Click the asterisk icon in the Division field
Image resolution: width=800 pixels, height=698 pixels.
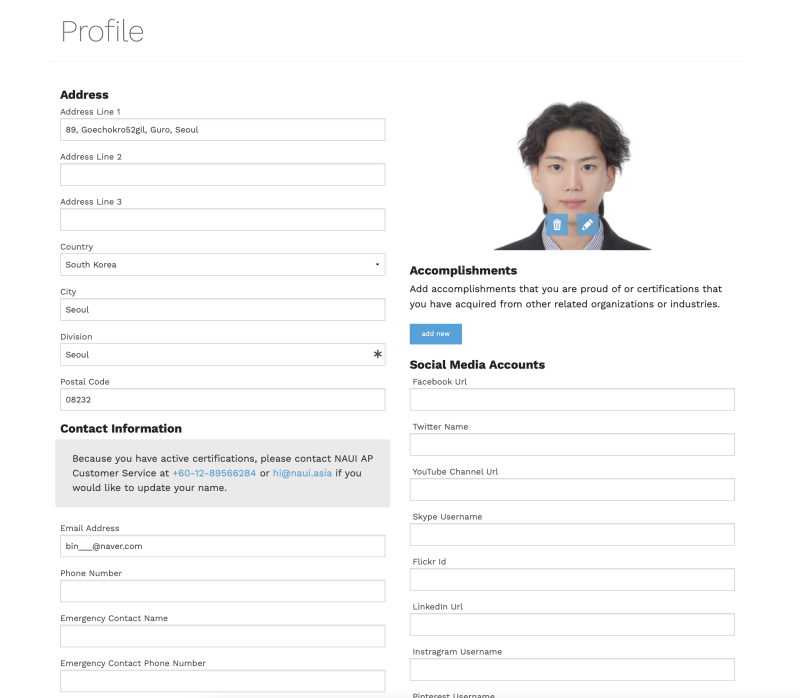pyautogui.click(x=378, y=354)
